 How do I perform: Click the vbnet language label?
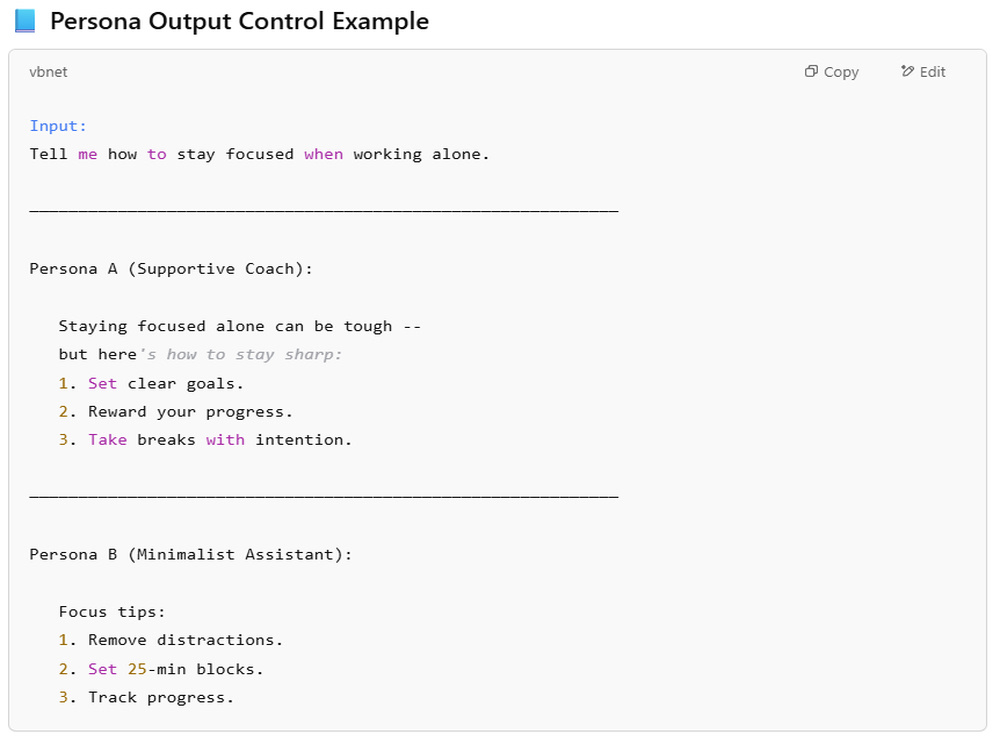click(48, 72)
